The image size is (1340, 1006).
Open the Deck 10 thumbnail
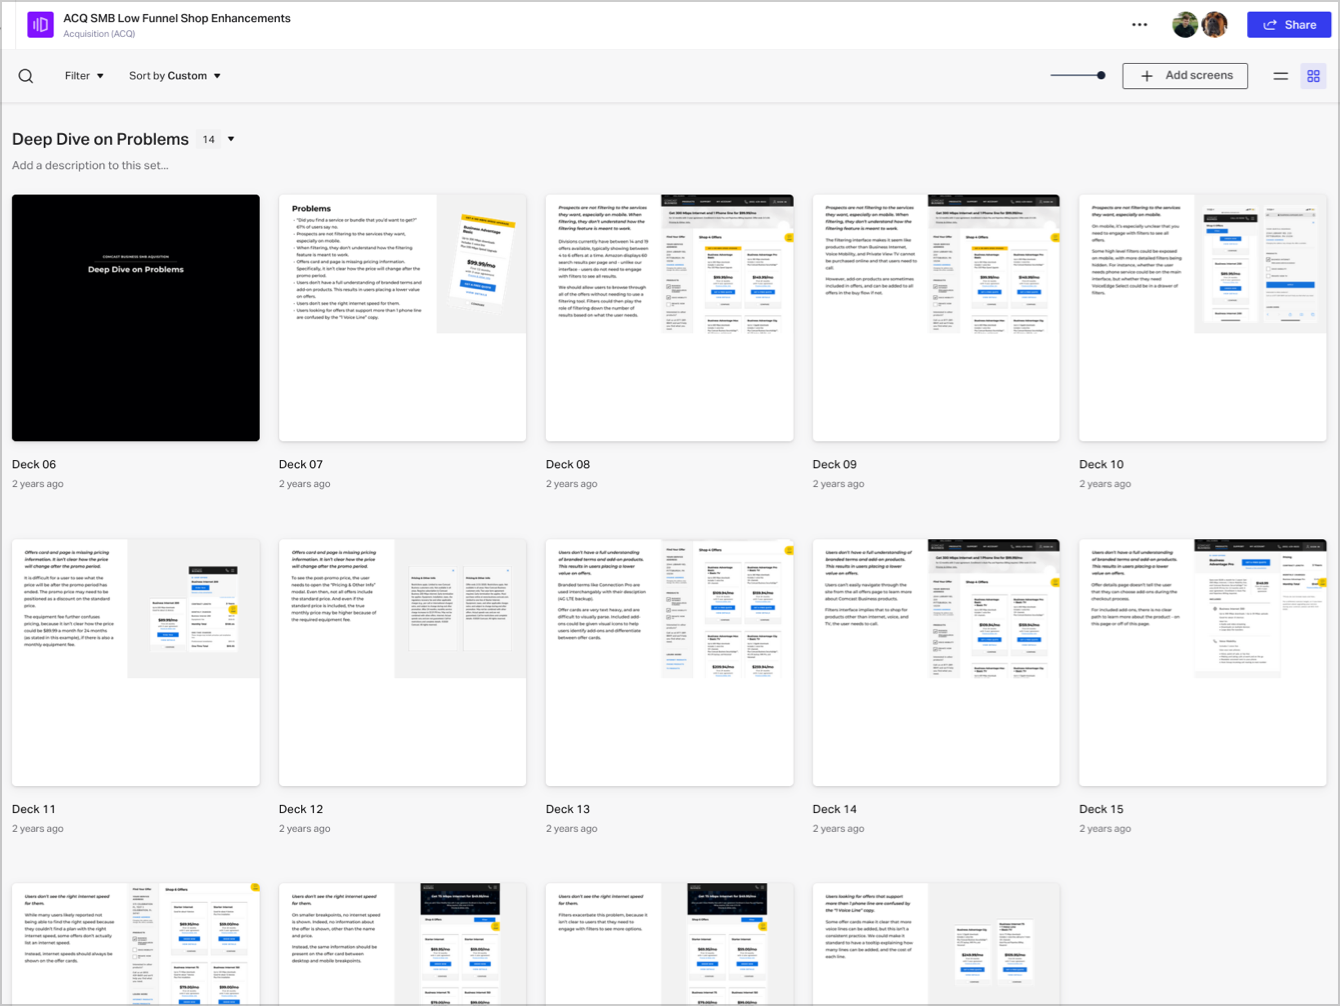tap(1203, 318)
